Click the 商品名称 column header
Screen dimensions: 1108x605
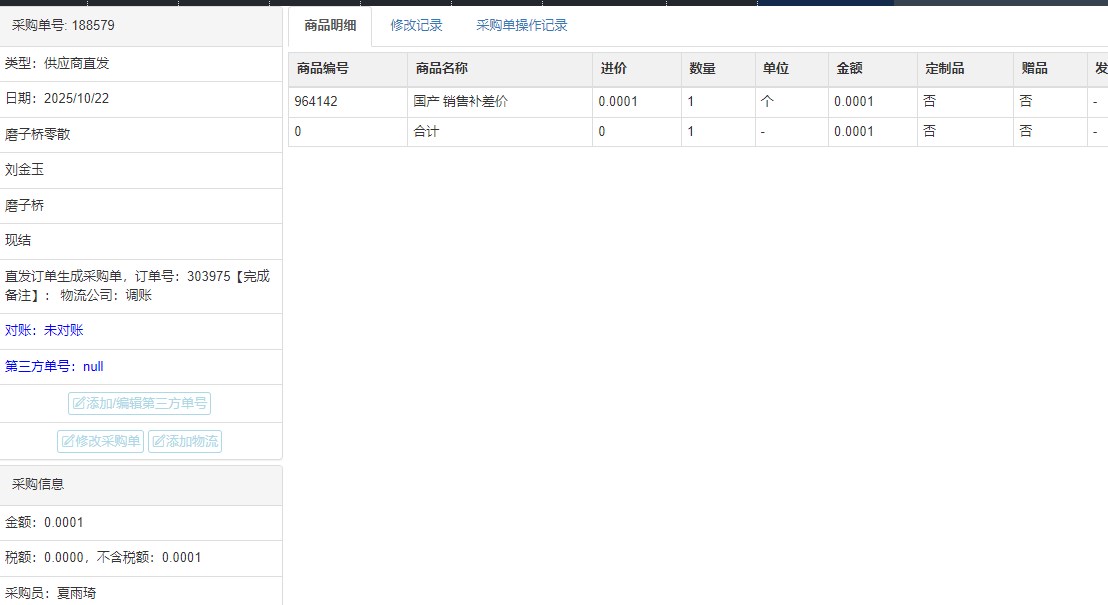point(441,69)
